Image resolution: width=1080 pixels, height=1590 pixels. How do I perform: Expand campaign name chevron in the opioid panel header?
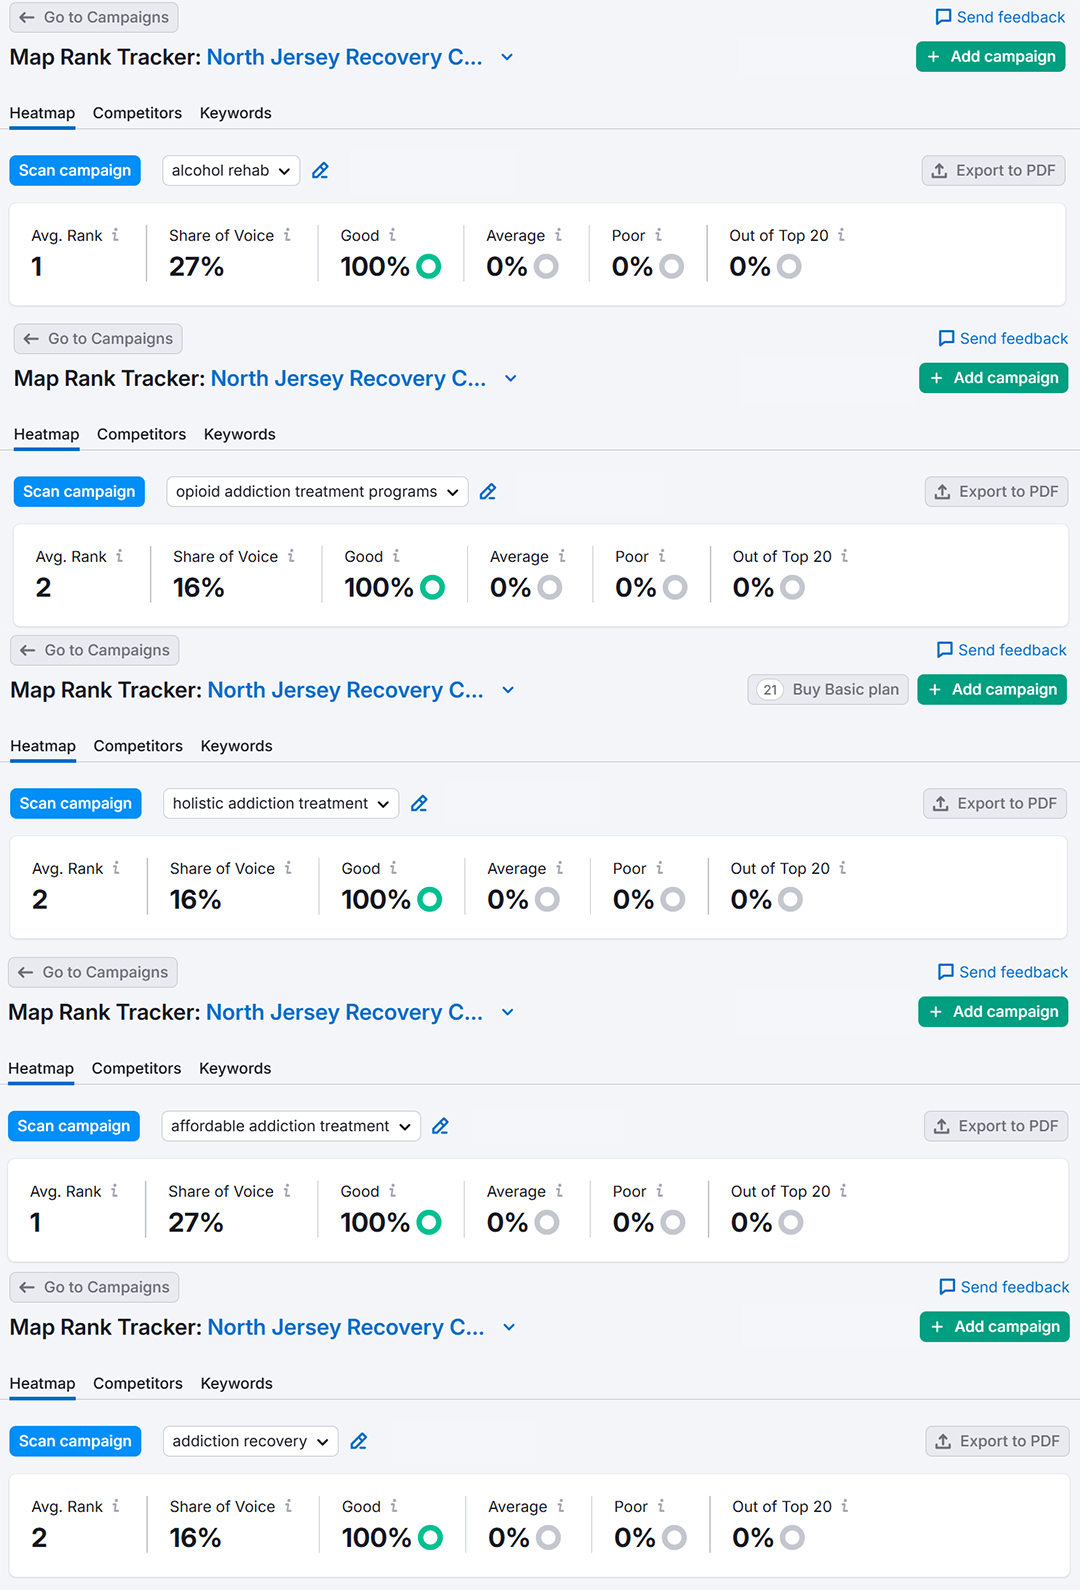pos(511,379)
